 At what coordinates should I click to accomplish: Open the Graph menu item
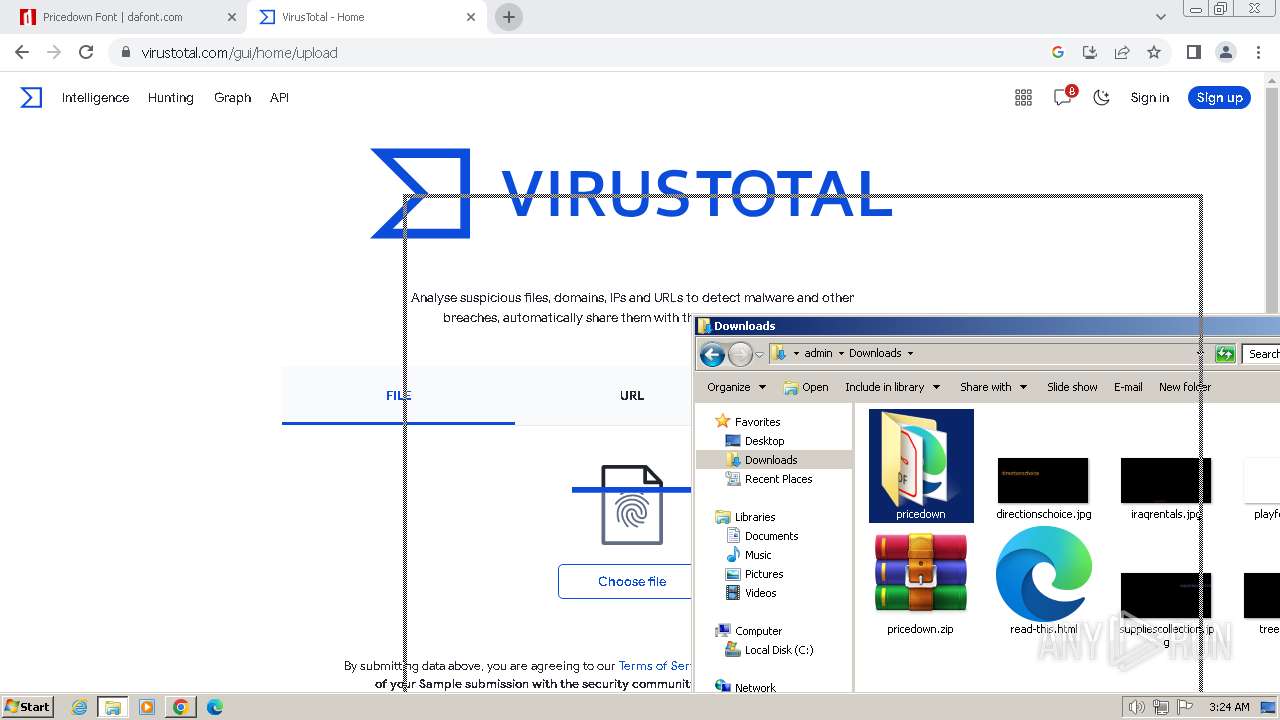click(x=232, y=97)
